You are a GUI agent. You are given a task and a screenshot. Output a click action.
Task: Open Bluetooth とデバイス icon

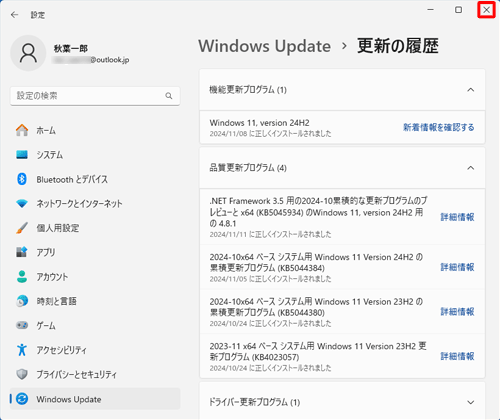point(22,179)
